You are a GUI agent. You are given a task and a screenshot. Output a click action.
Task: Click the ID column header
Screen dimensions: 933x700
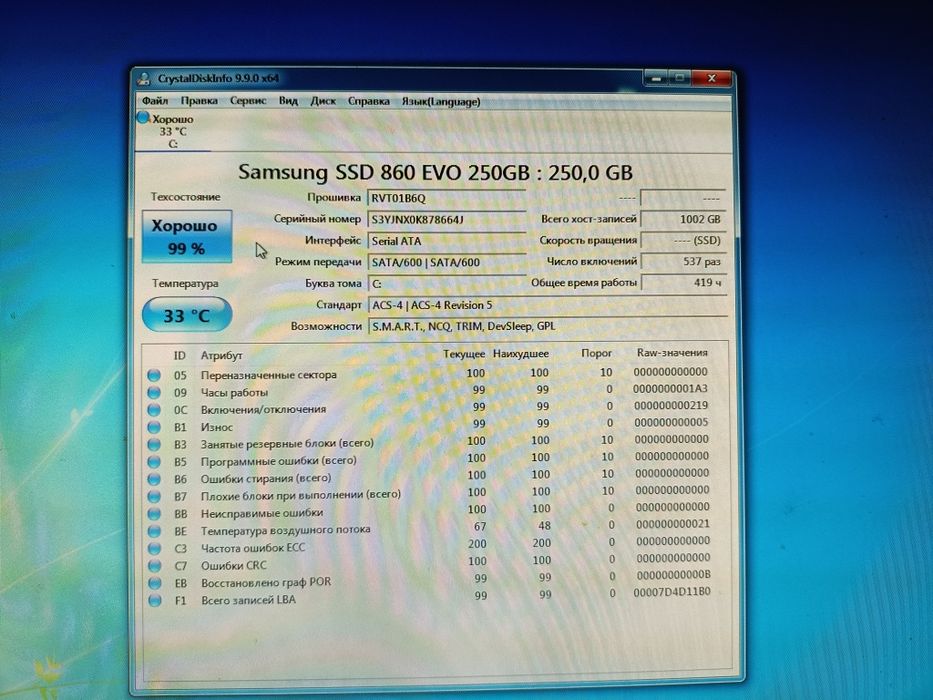pyautogui.click(x=180, y=355)
